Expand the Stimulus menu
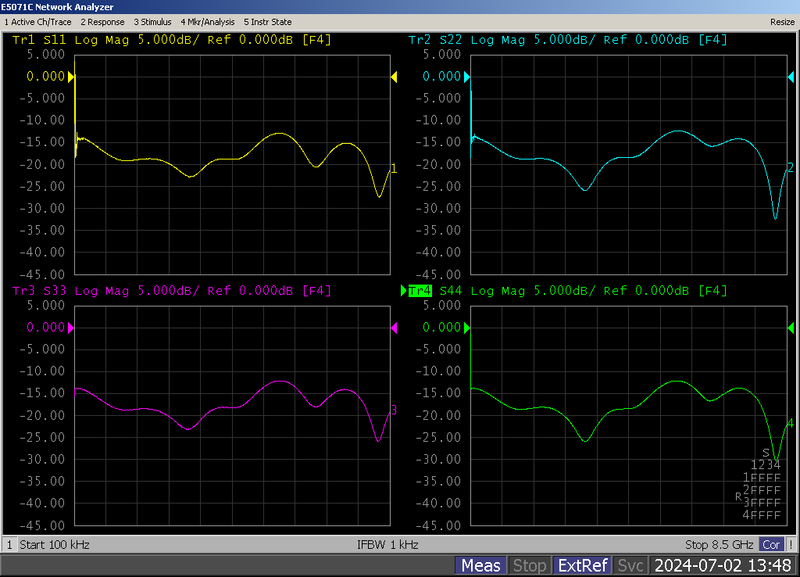800x577 pixels. [x=153, y=21]
